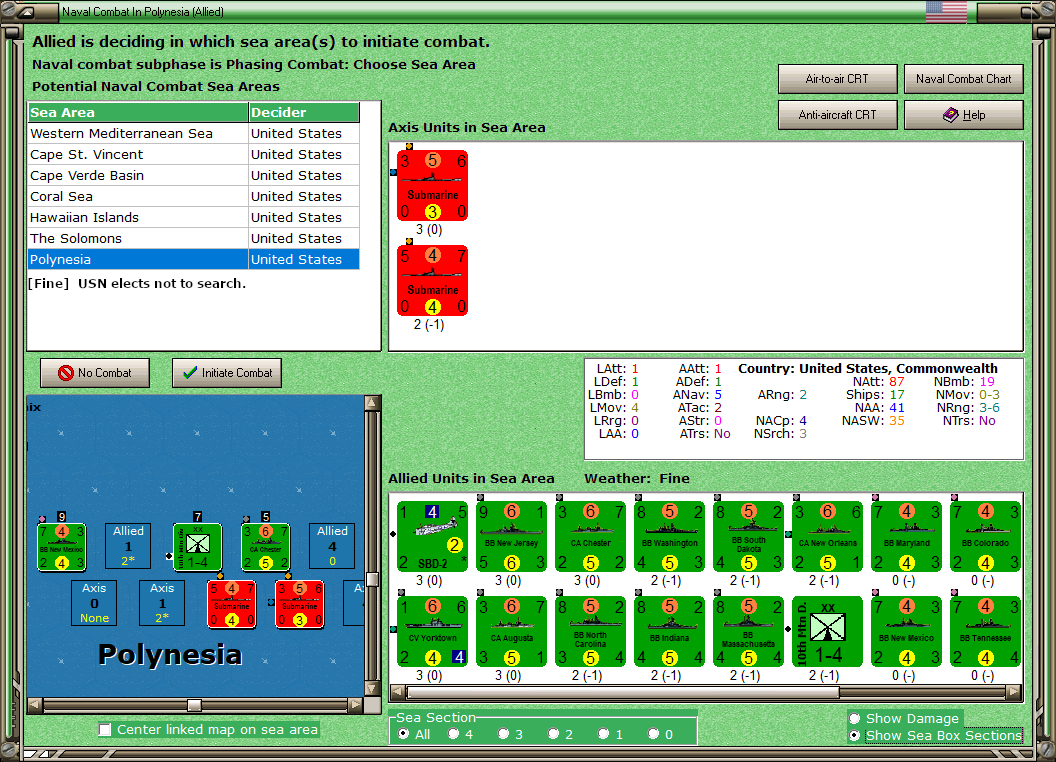Select sea section 1 radio button
The image size is (1056, 762).
click(603, 734)
